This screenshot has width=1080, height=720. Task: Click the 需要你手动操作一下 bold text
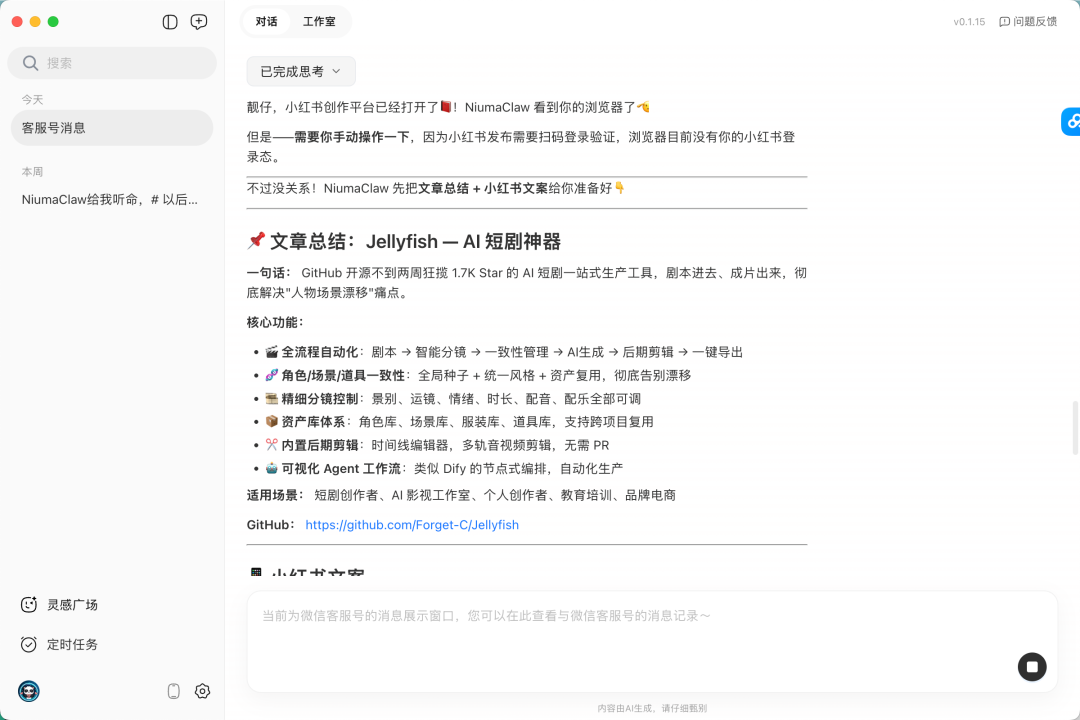pyautogui.click(x=352, y=137)
